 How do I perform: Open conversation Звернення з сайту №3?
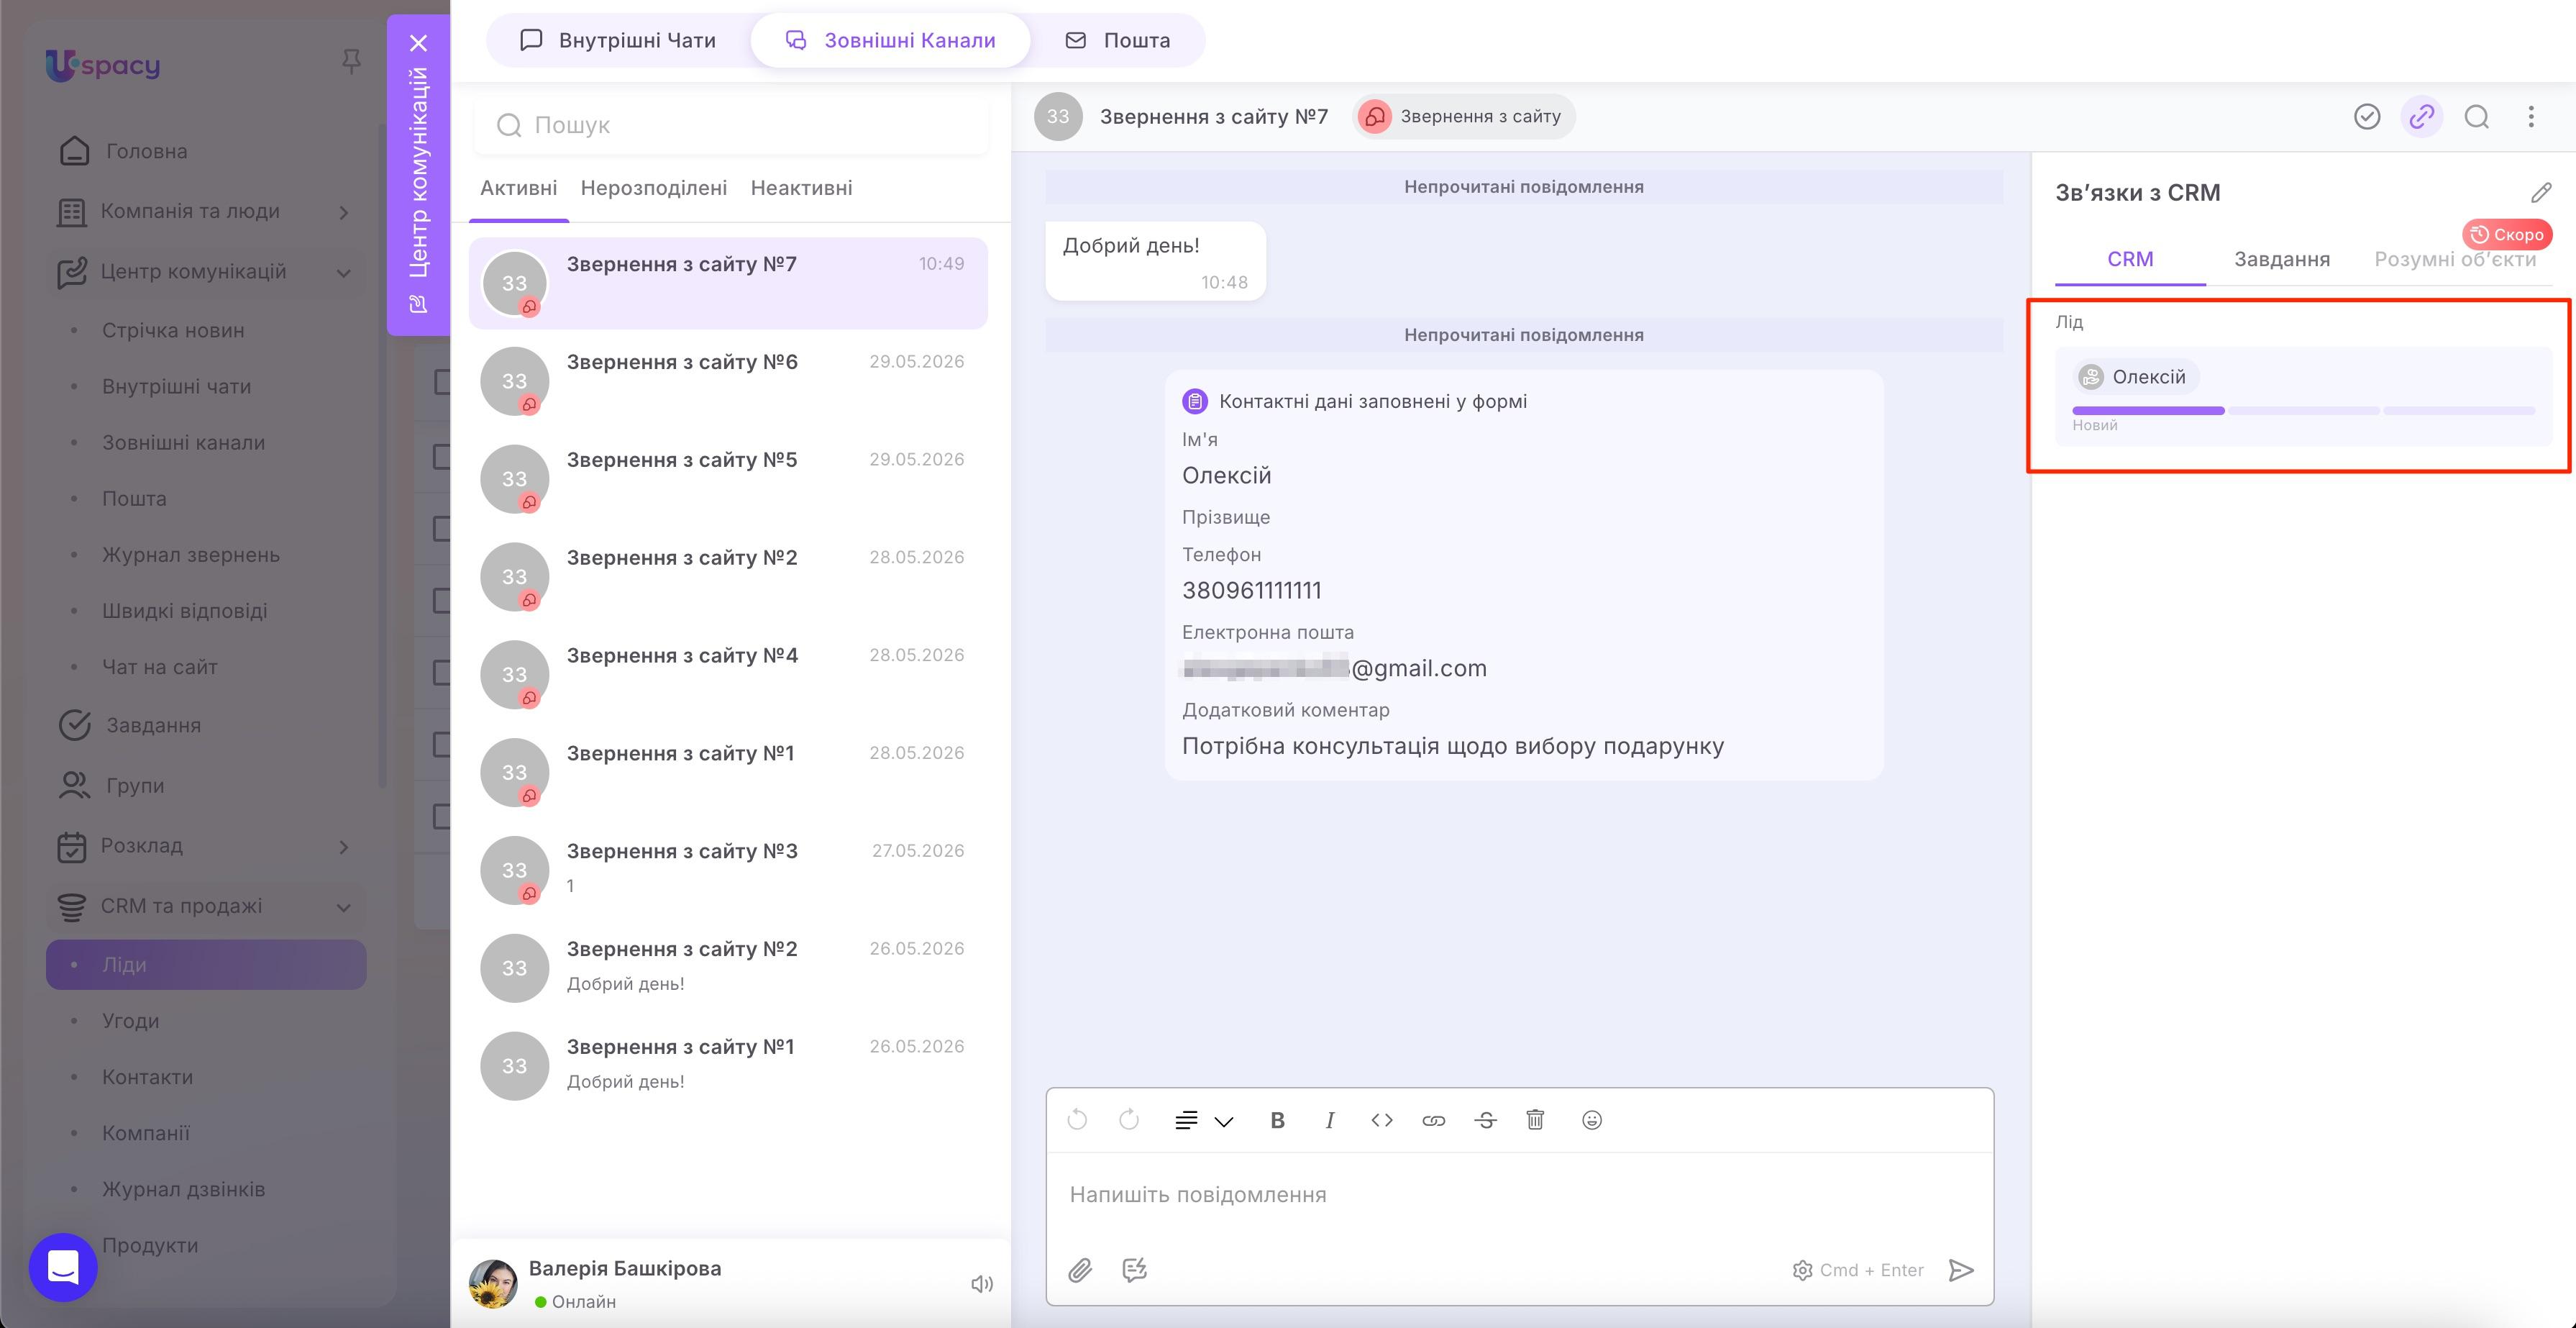pos(728,870)
